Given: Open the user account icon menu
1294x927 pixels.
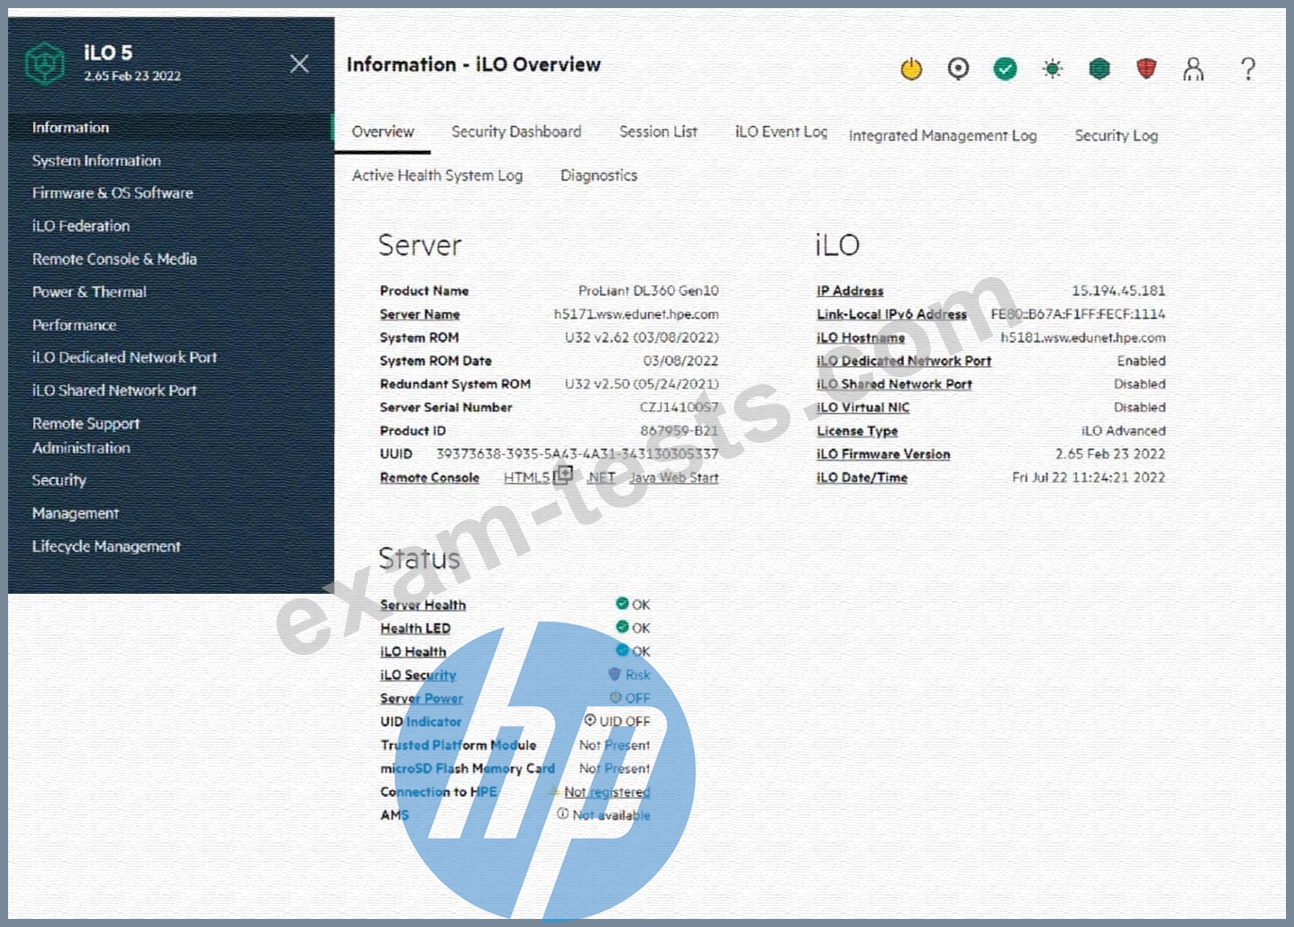Looking at the screenshot, I should (x=1193, y=68).
